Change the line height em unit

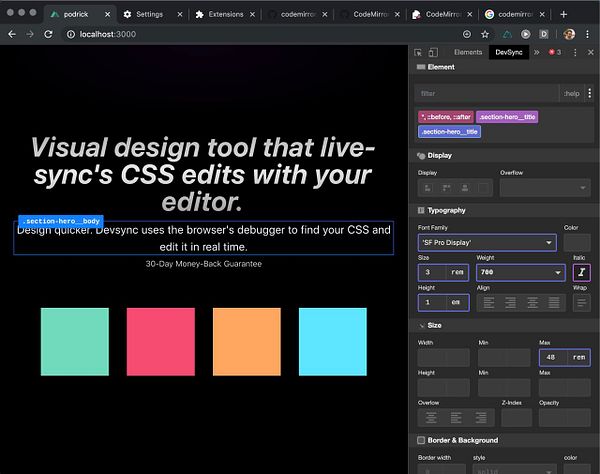click(456, 303)
